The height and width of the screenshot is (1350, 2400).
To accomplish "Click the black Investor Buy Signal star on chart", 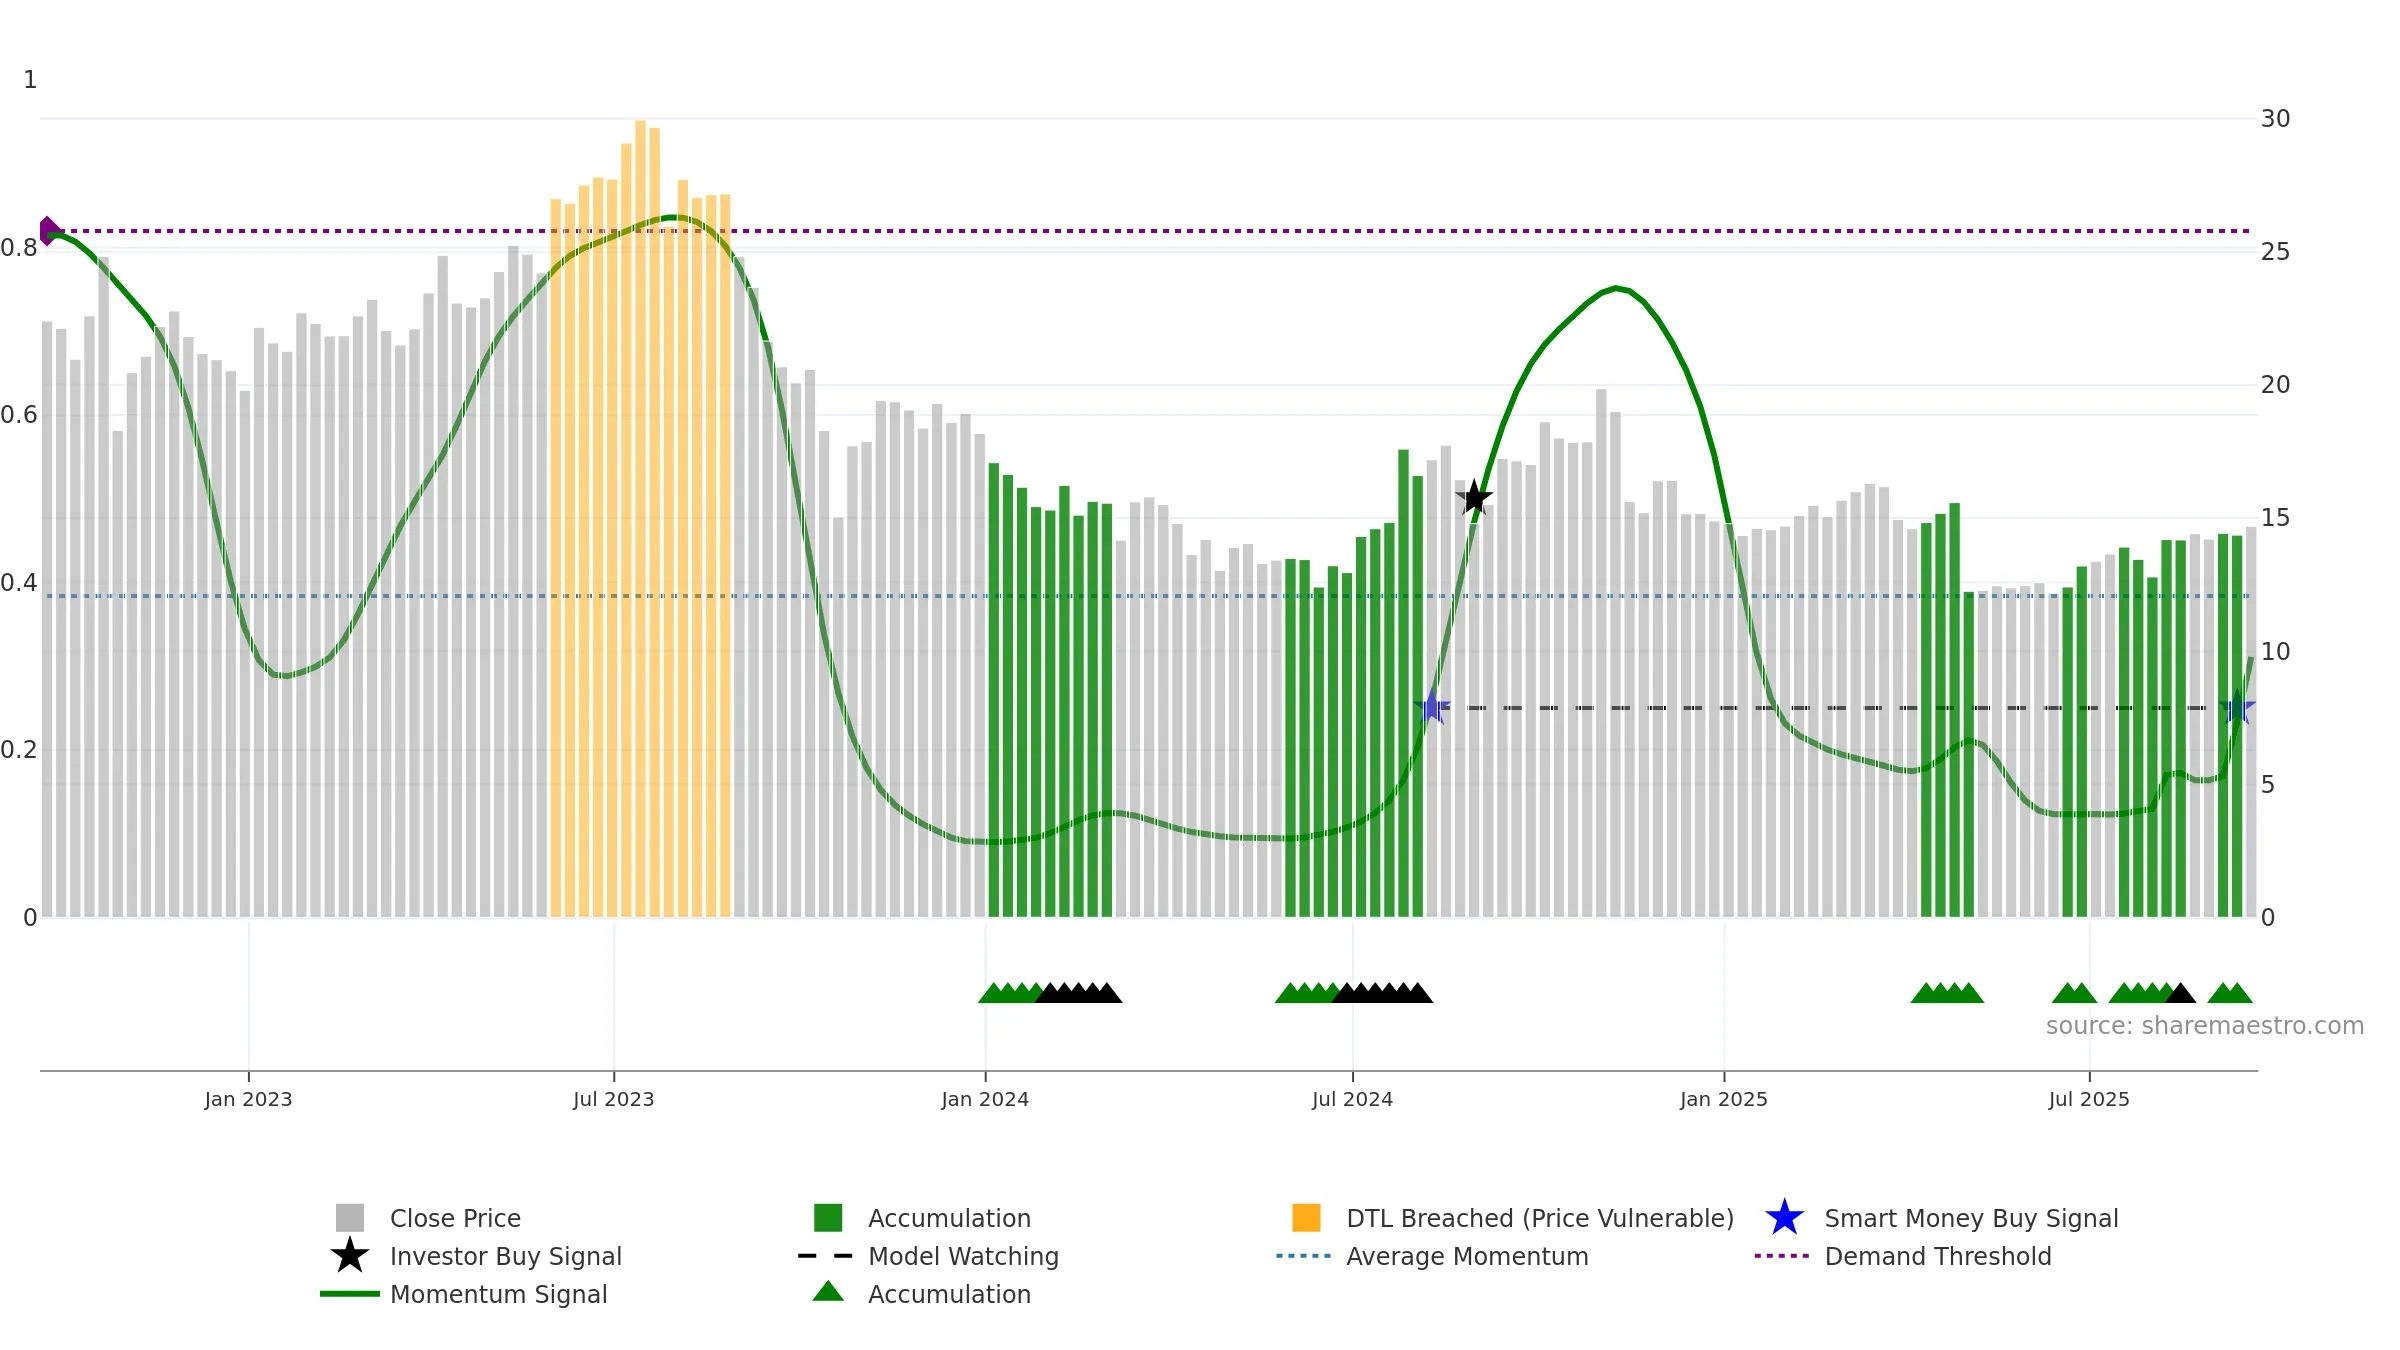I will pos(1474,497).
